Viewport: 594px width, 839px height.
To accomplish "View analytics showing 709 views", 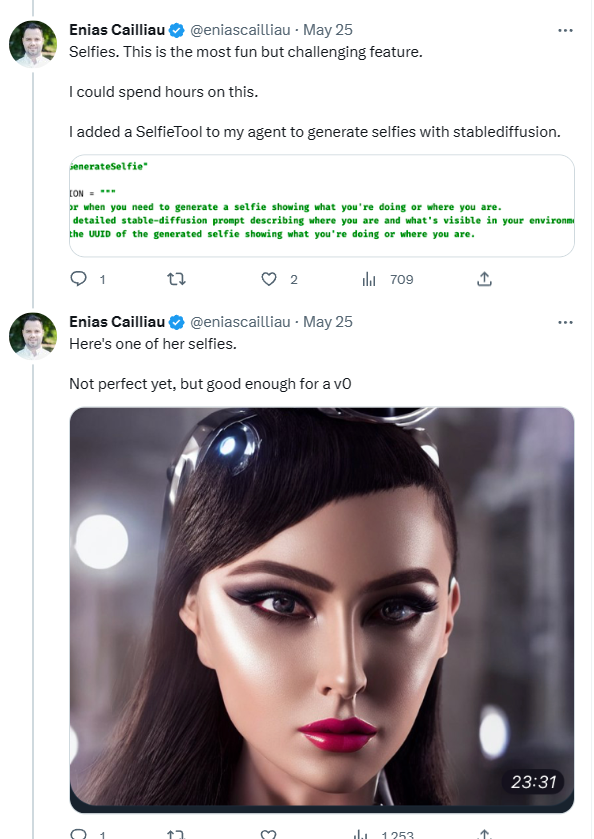I will click(x=388, y=279).
